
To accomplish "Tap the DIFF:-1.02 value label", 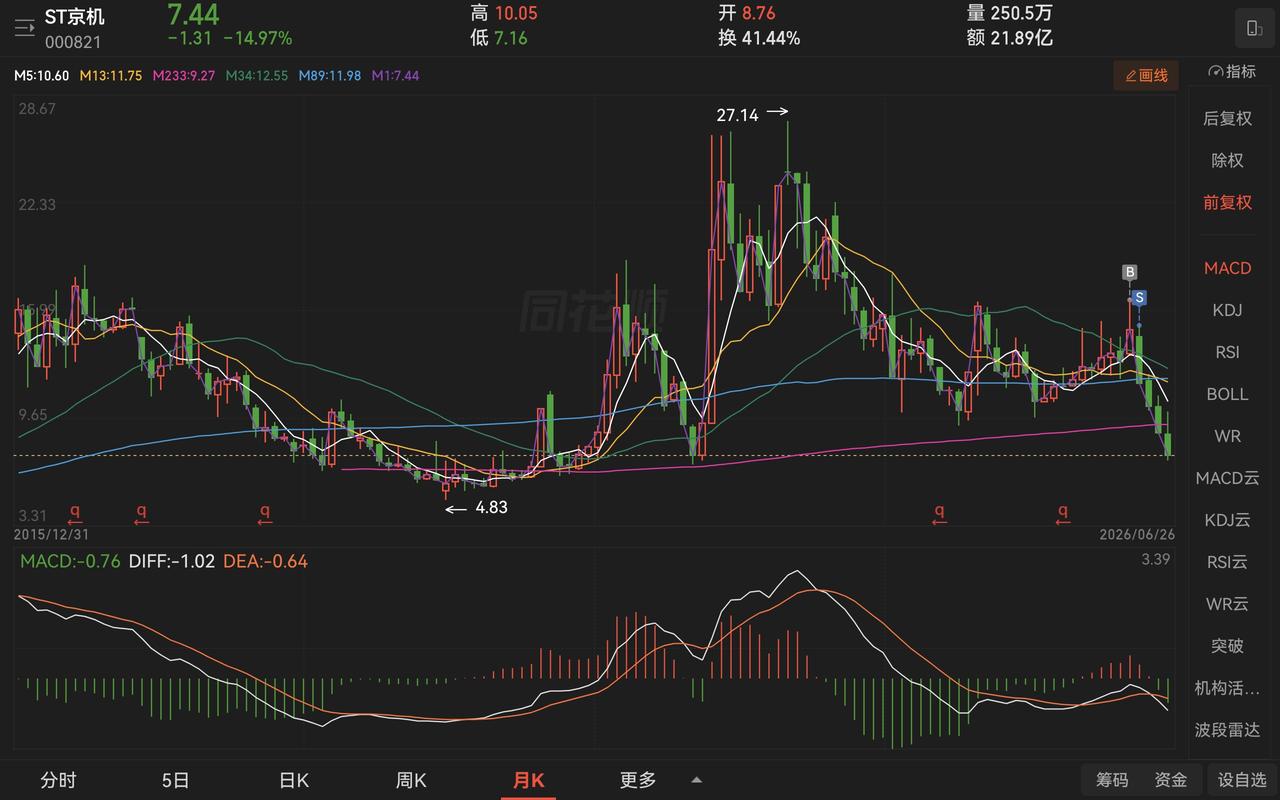I will (x=170, y=561).
